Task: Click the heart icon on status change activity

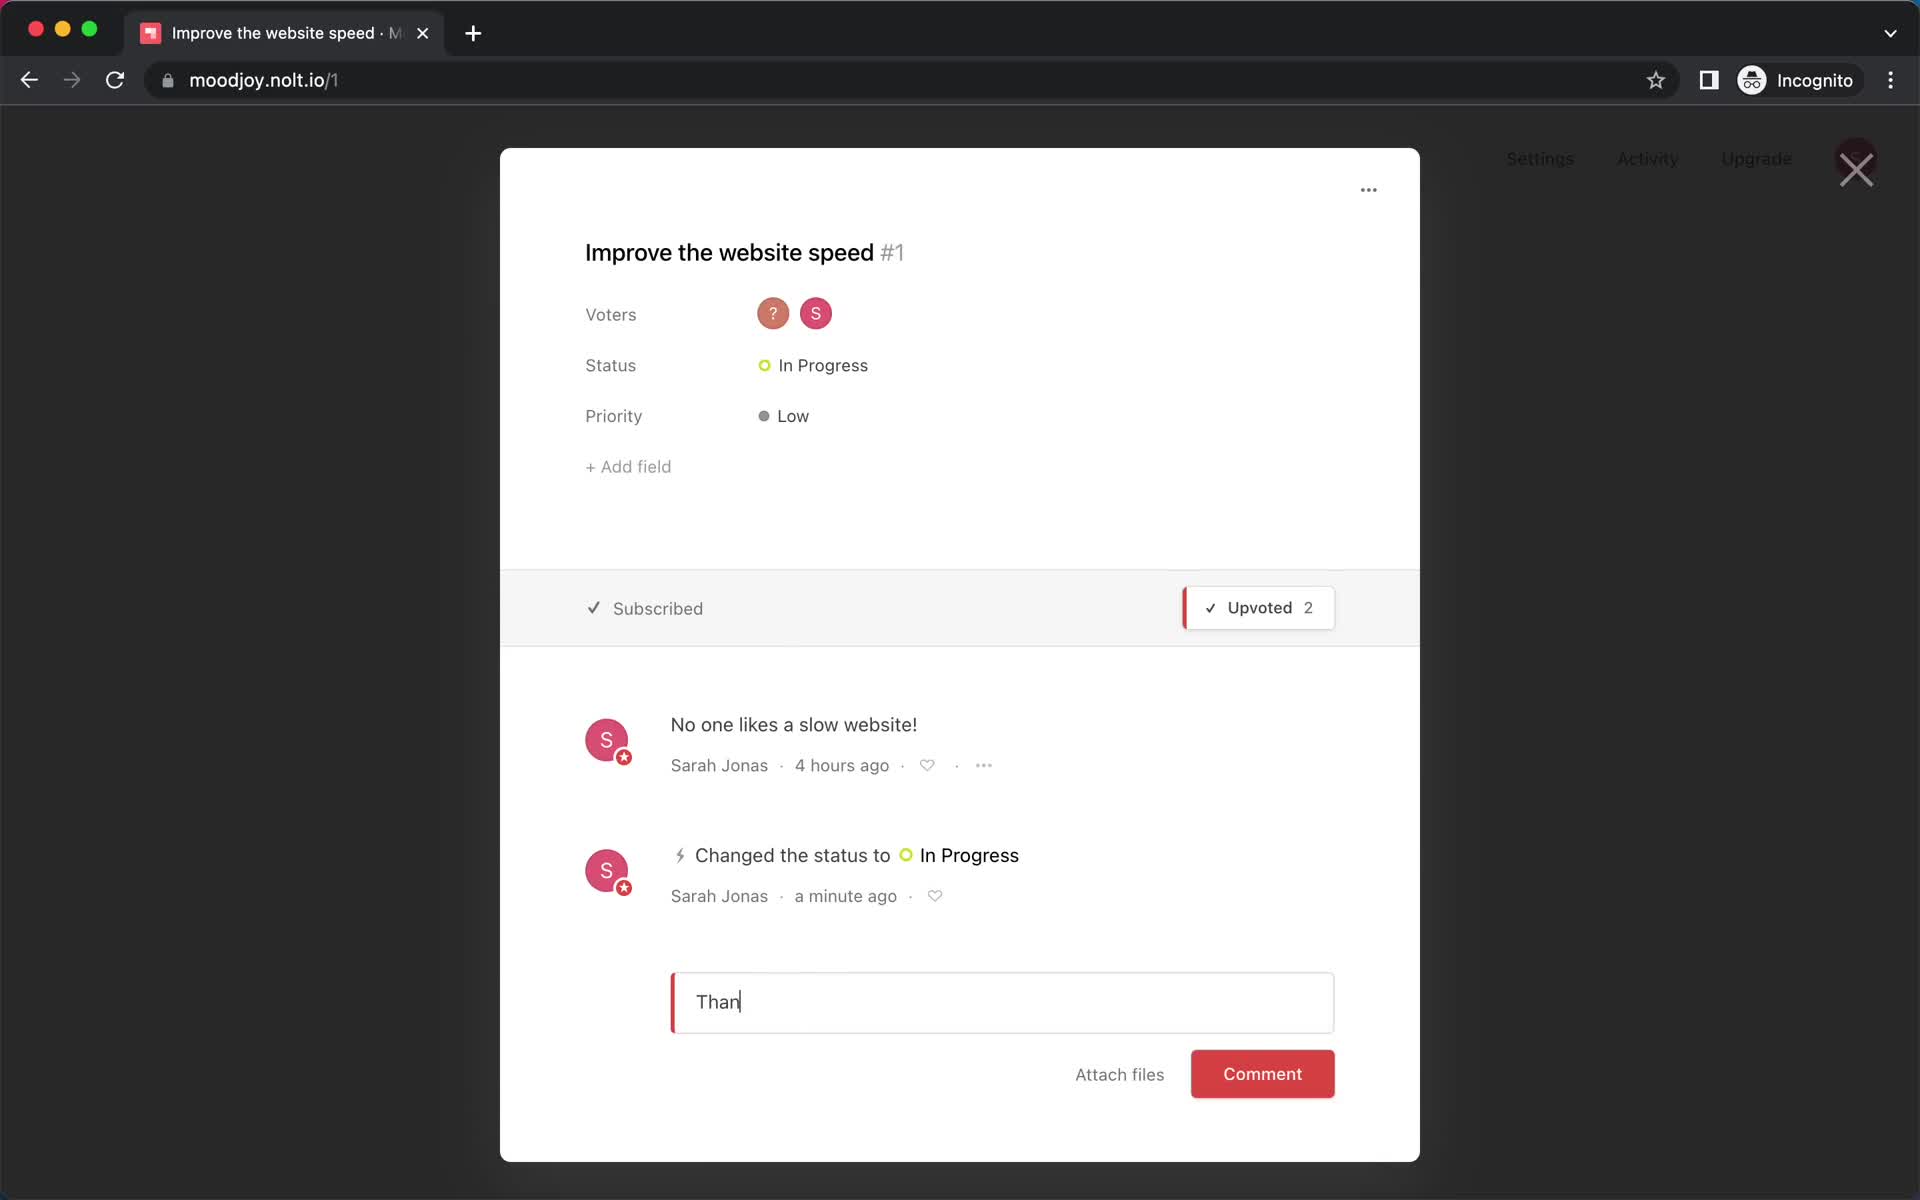Action: coord(934,896)
